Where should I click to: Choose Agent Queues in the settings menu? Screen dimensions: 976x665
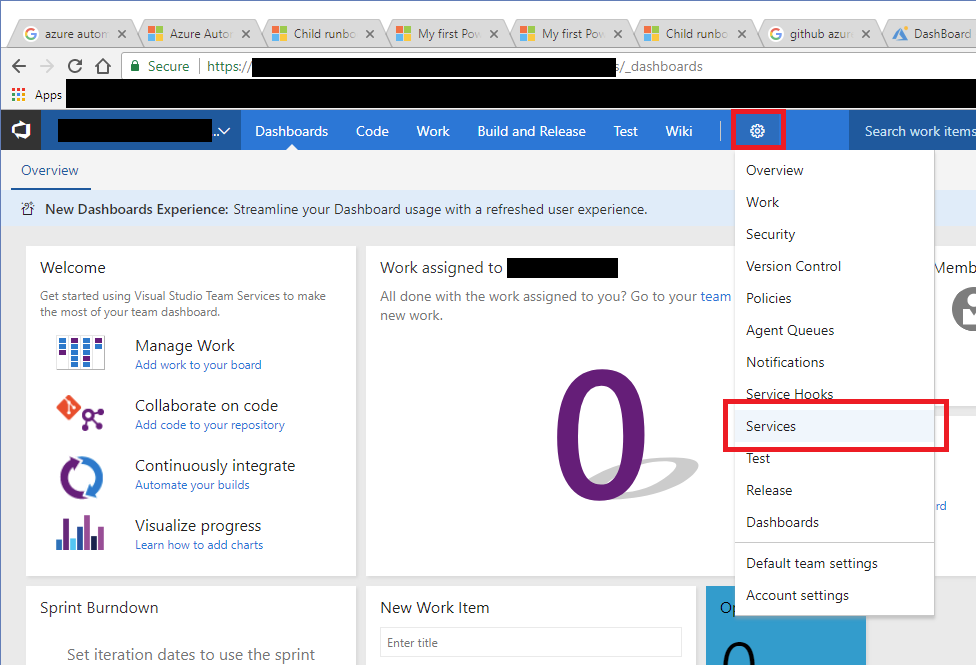[834, 331]
